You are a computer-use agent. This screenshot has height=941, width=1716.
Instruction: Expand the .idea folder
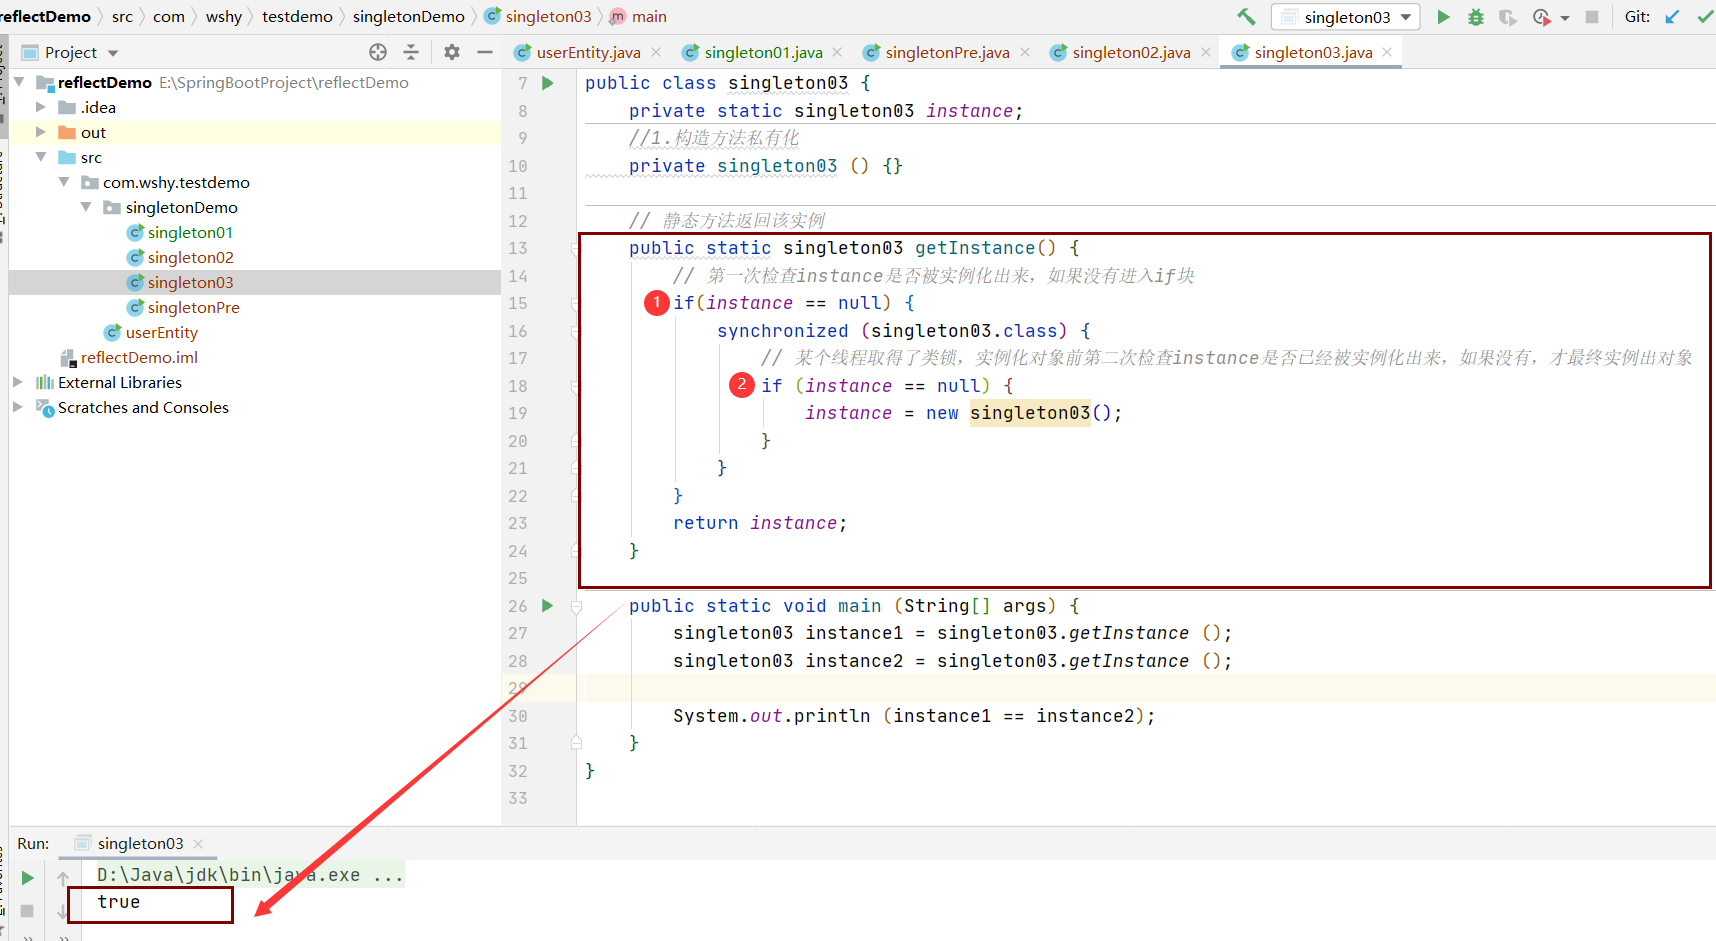pos(41,107)
